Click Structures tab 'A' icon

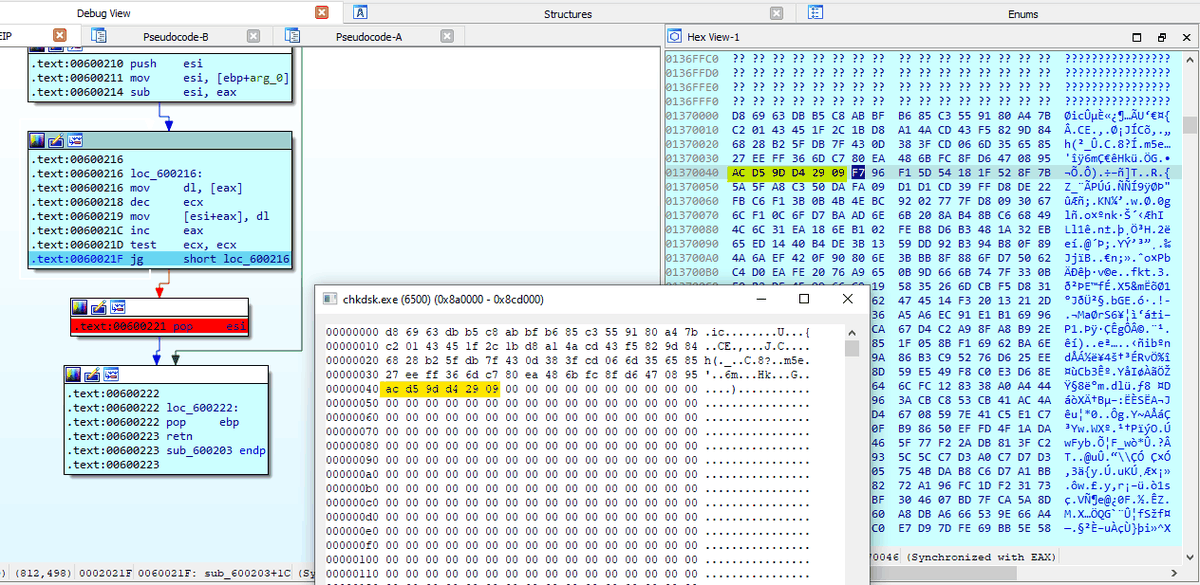point(361,13)
